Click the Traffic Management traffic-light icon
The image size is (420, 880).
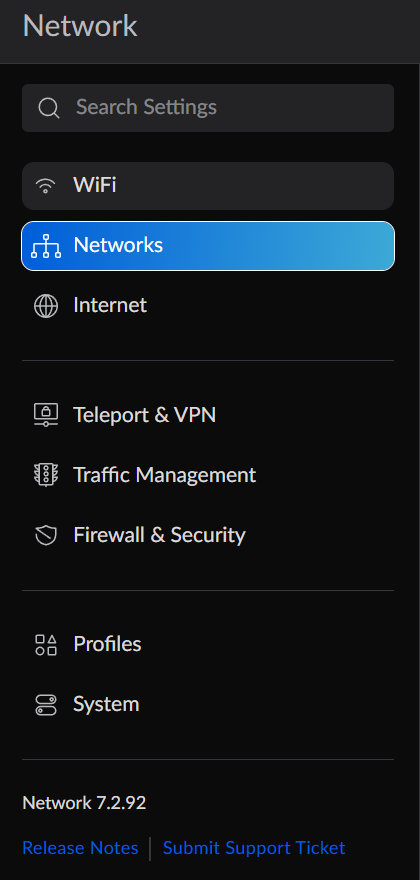point(45,475)
